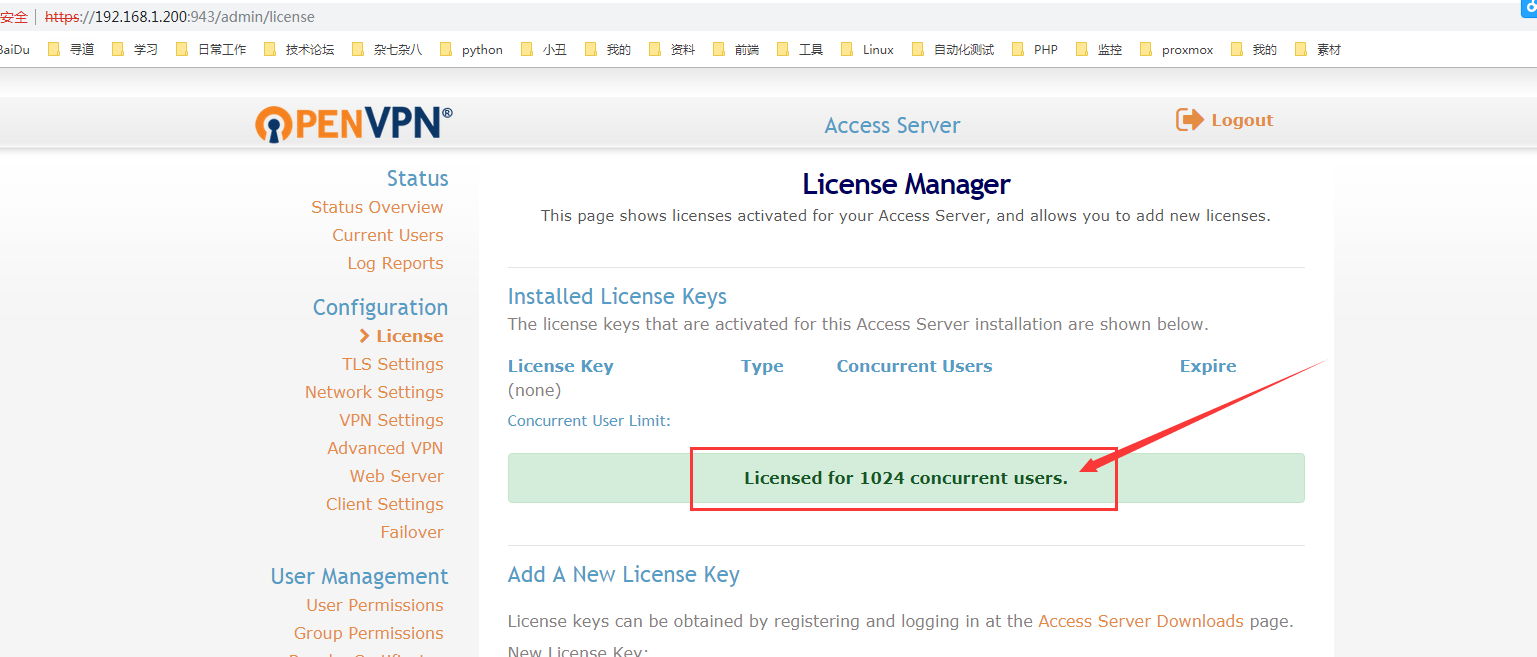Open the 自动化测试 bookmark folder
The image size is (1537, 657).
click(953, 49)
